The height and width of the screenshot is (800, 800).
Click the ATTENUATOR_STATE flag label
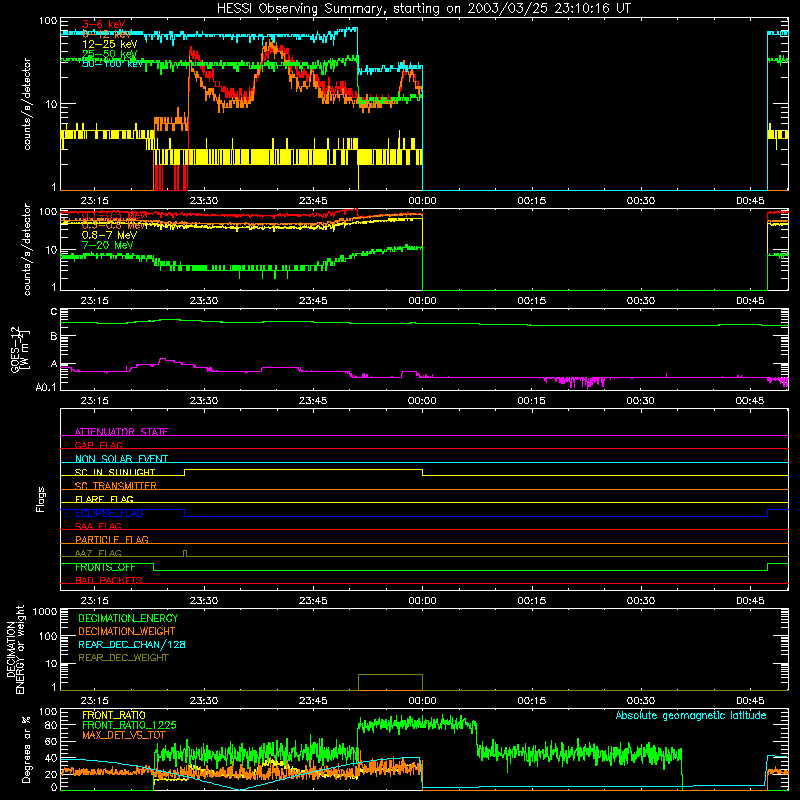click(121, 432)
